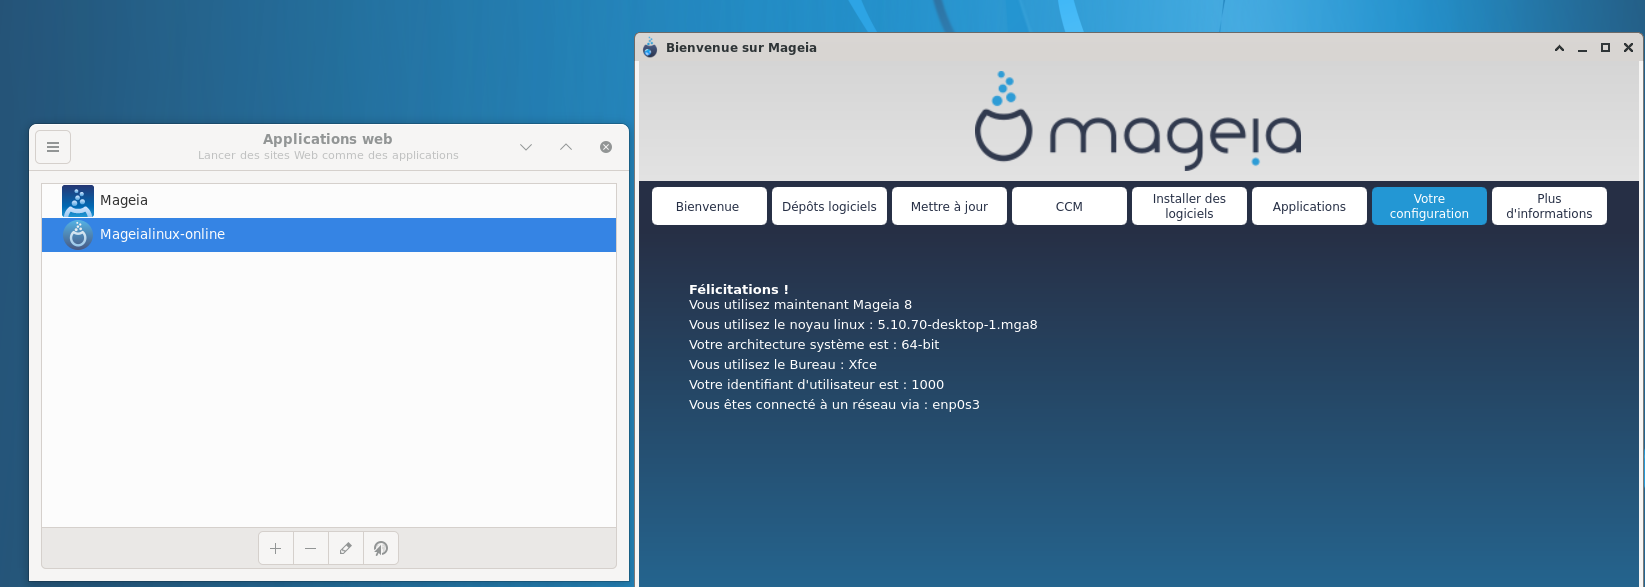Edit the selected web app with pencil icon
1645x587 pixels.
tap(346, 548)
